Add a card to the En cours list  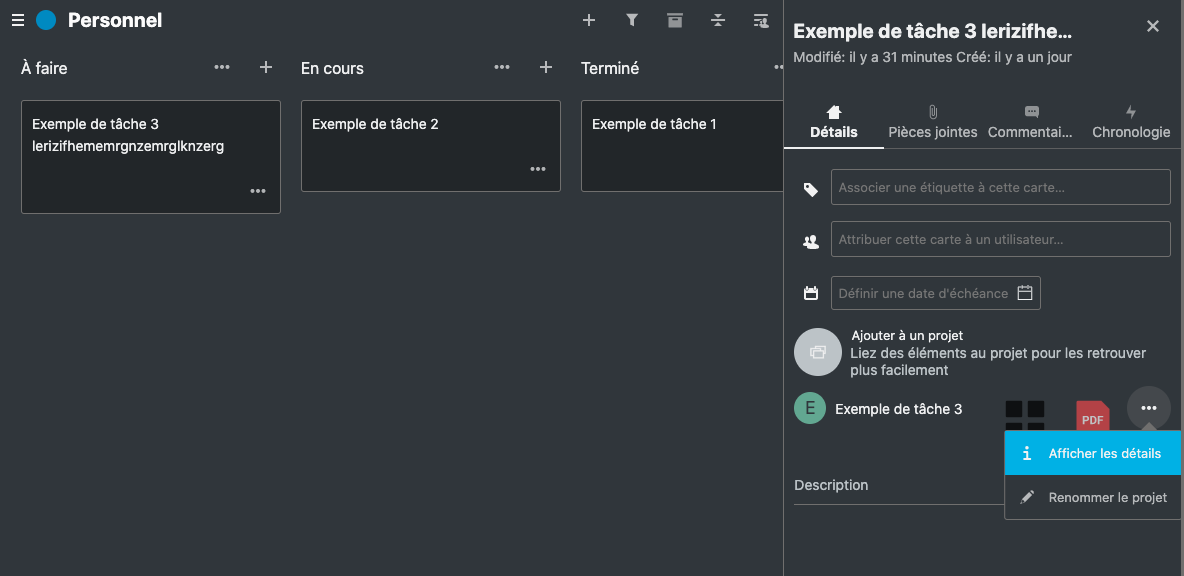click(546, 67)
